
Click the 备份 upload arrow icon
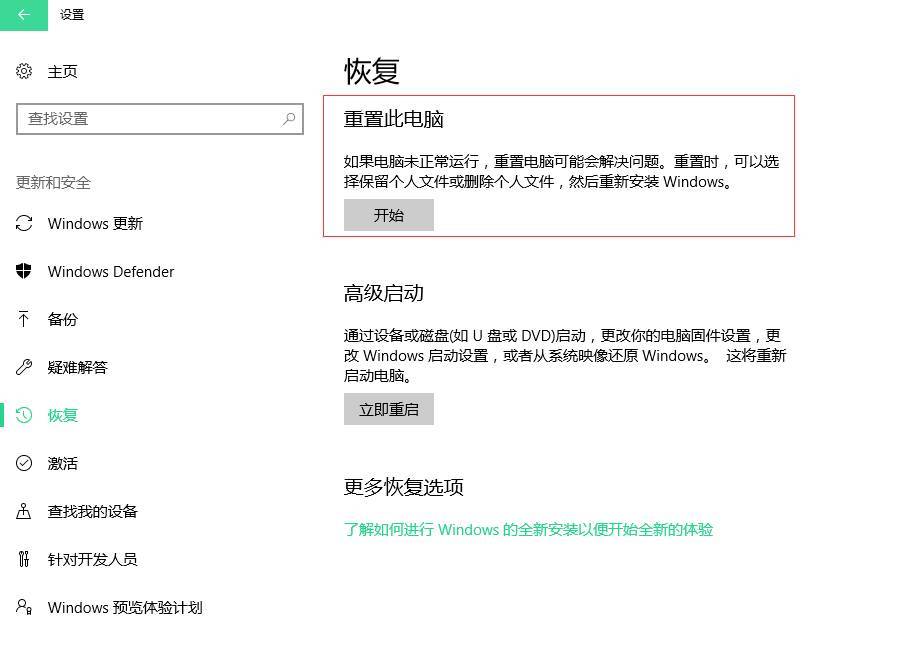(x=24, y=319)
